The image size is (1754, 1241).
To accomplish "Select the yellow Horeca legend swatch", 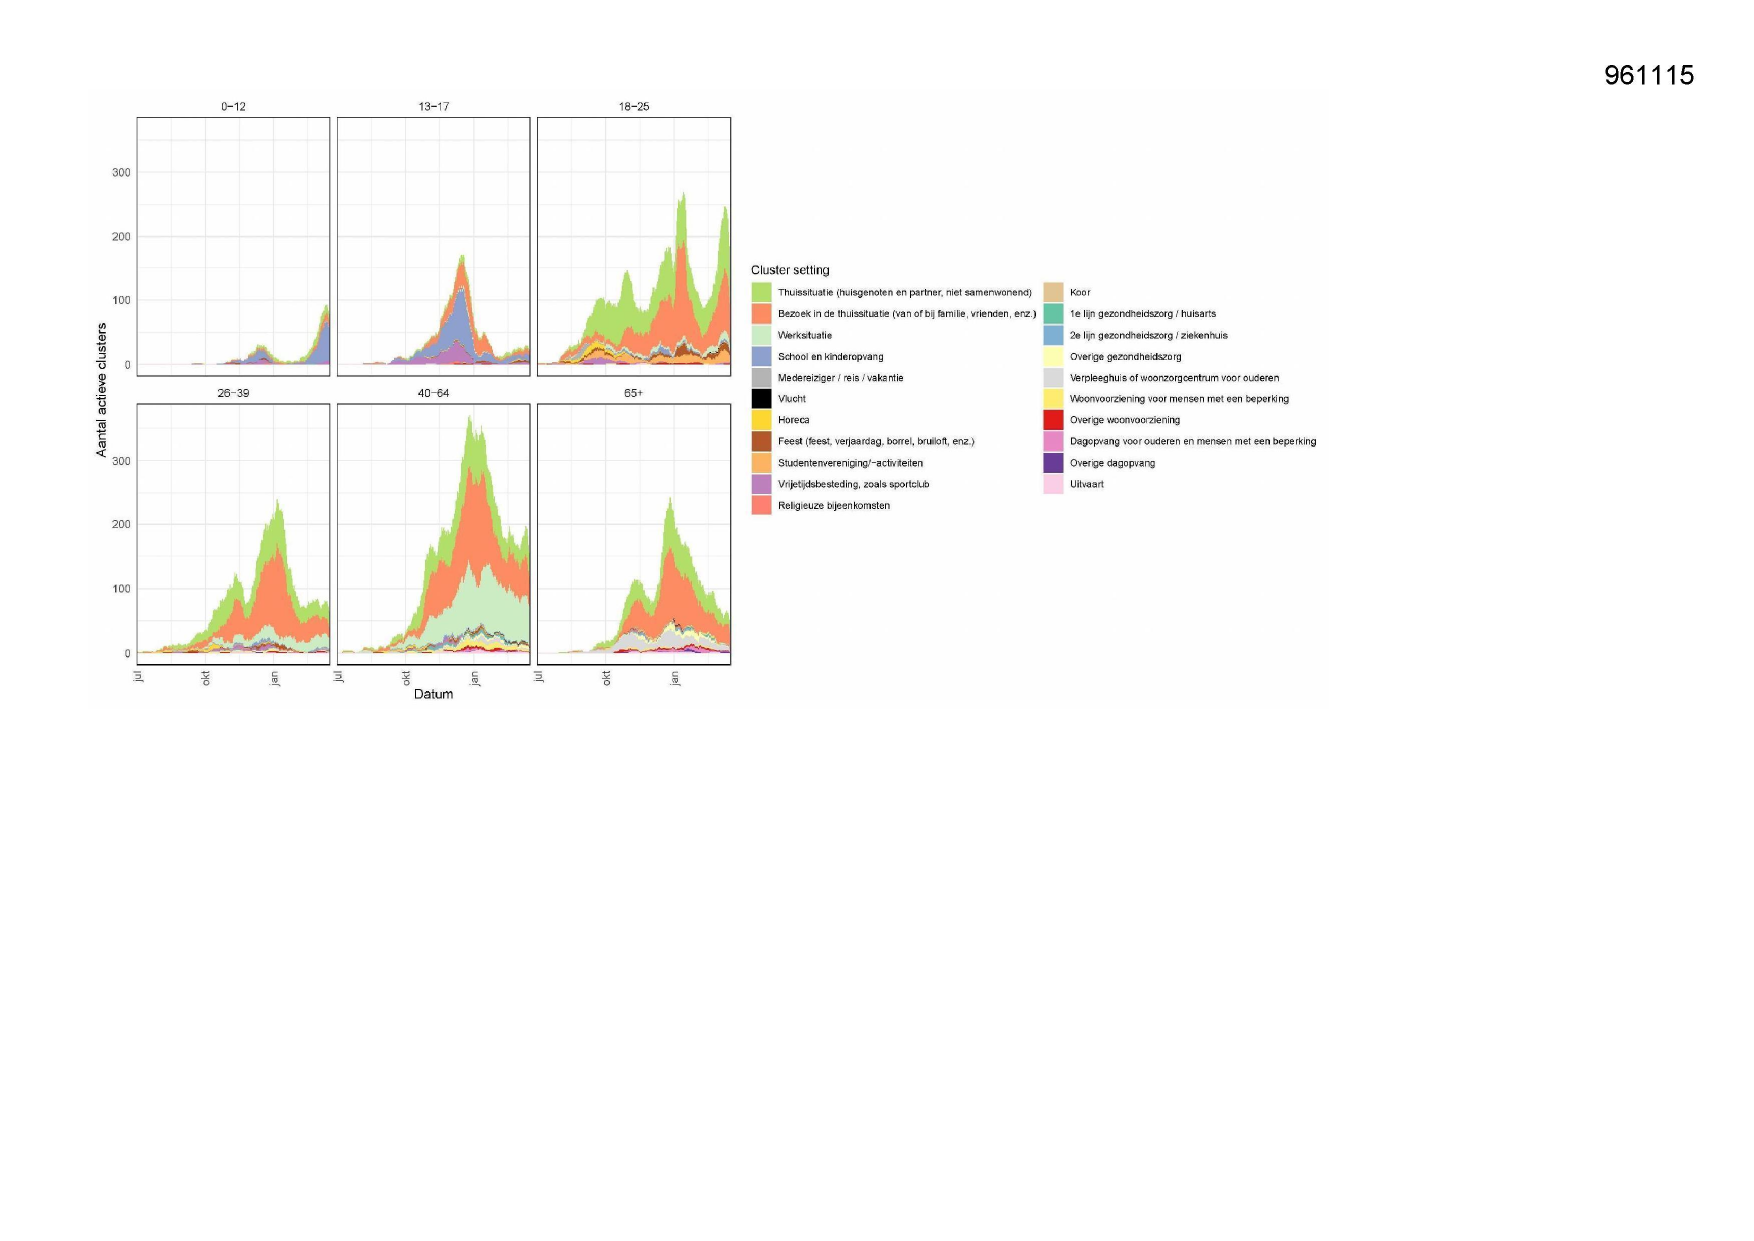I will (761, 420).
